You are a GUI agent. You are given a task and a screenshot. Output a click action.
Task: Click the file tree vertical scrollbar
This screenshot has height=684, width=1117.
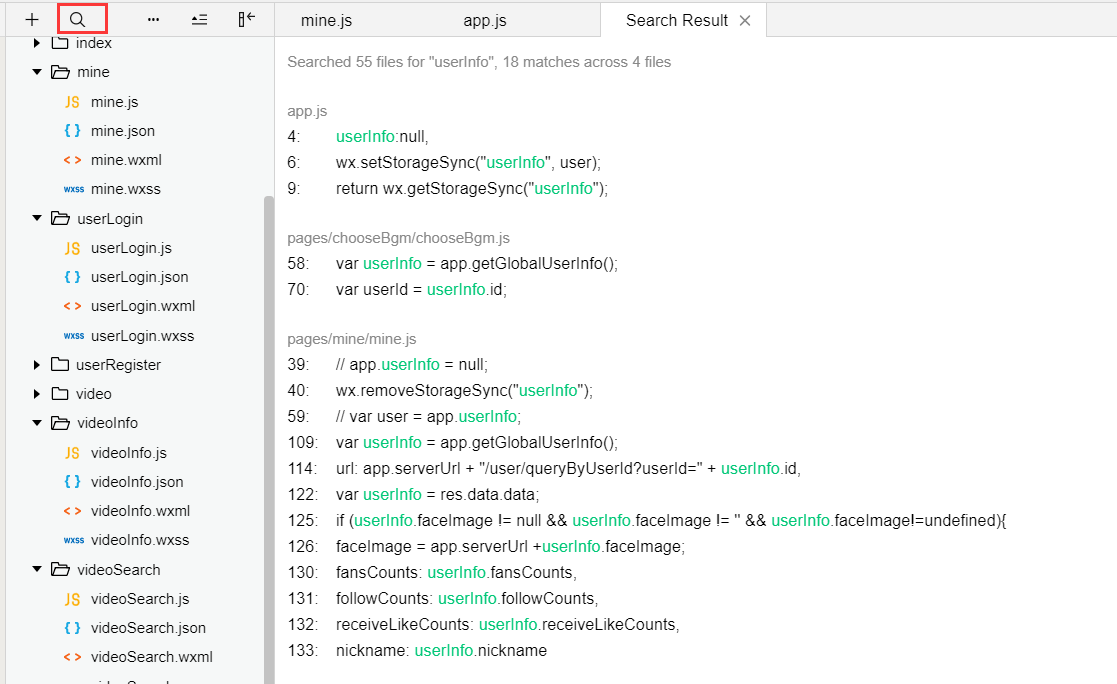[269, 438]
